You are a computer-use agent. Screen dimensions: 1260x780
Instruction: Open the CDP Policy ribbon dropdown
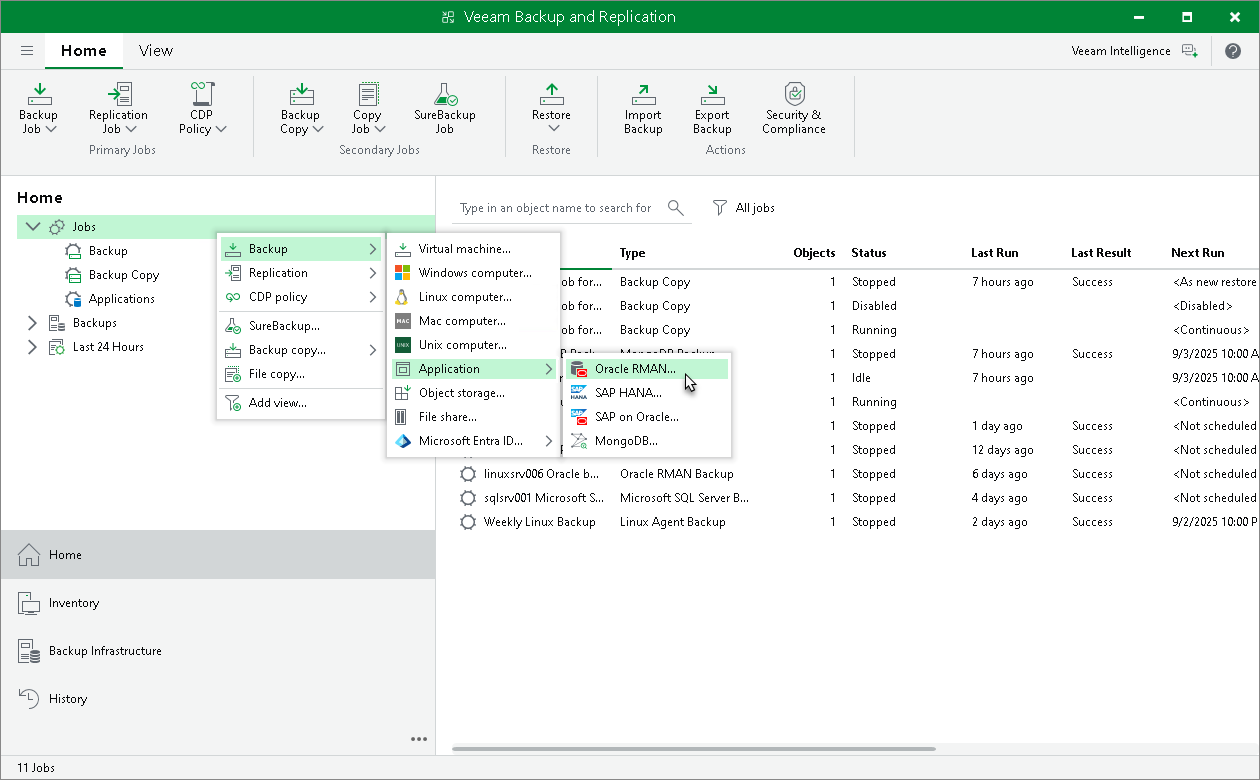click(x=202, y=109)
